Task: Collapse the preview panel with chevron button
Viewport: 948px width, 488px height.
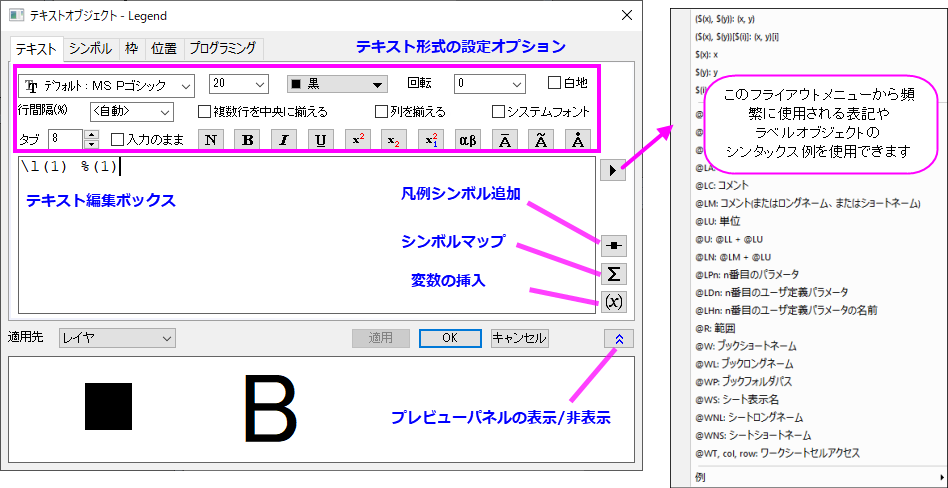Action: click(x=618, y=339)
